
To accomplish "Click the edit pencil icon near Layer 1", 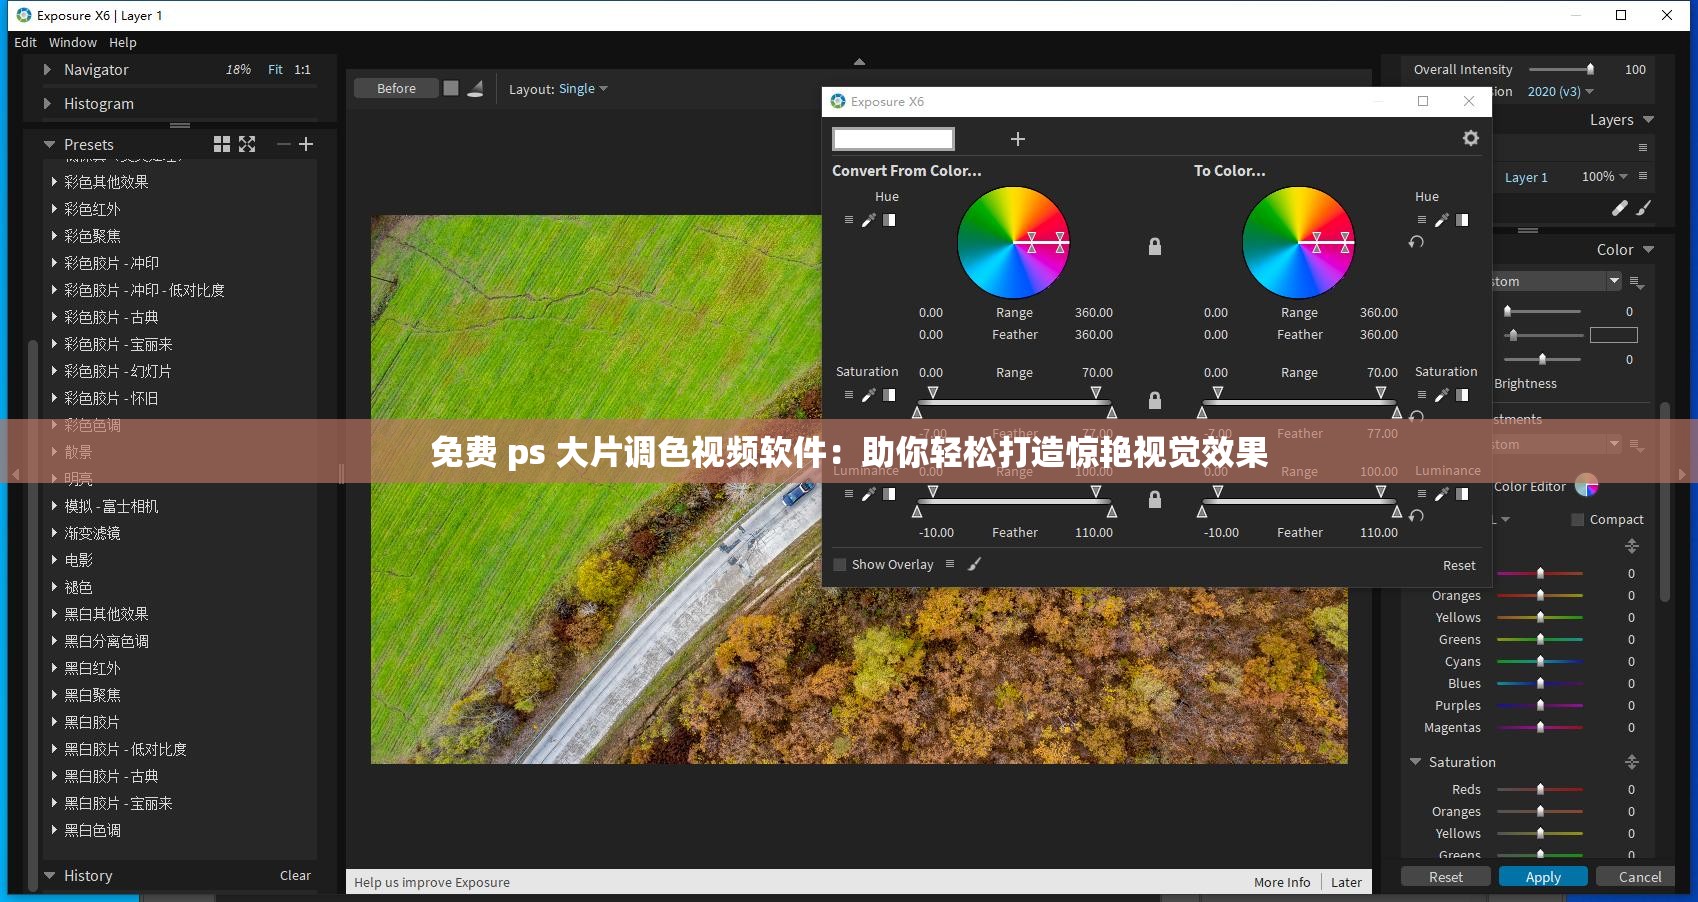I will (x=1620, y=208).
